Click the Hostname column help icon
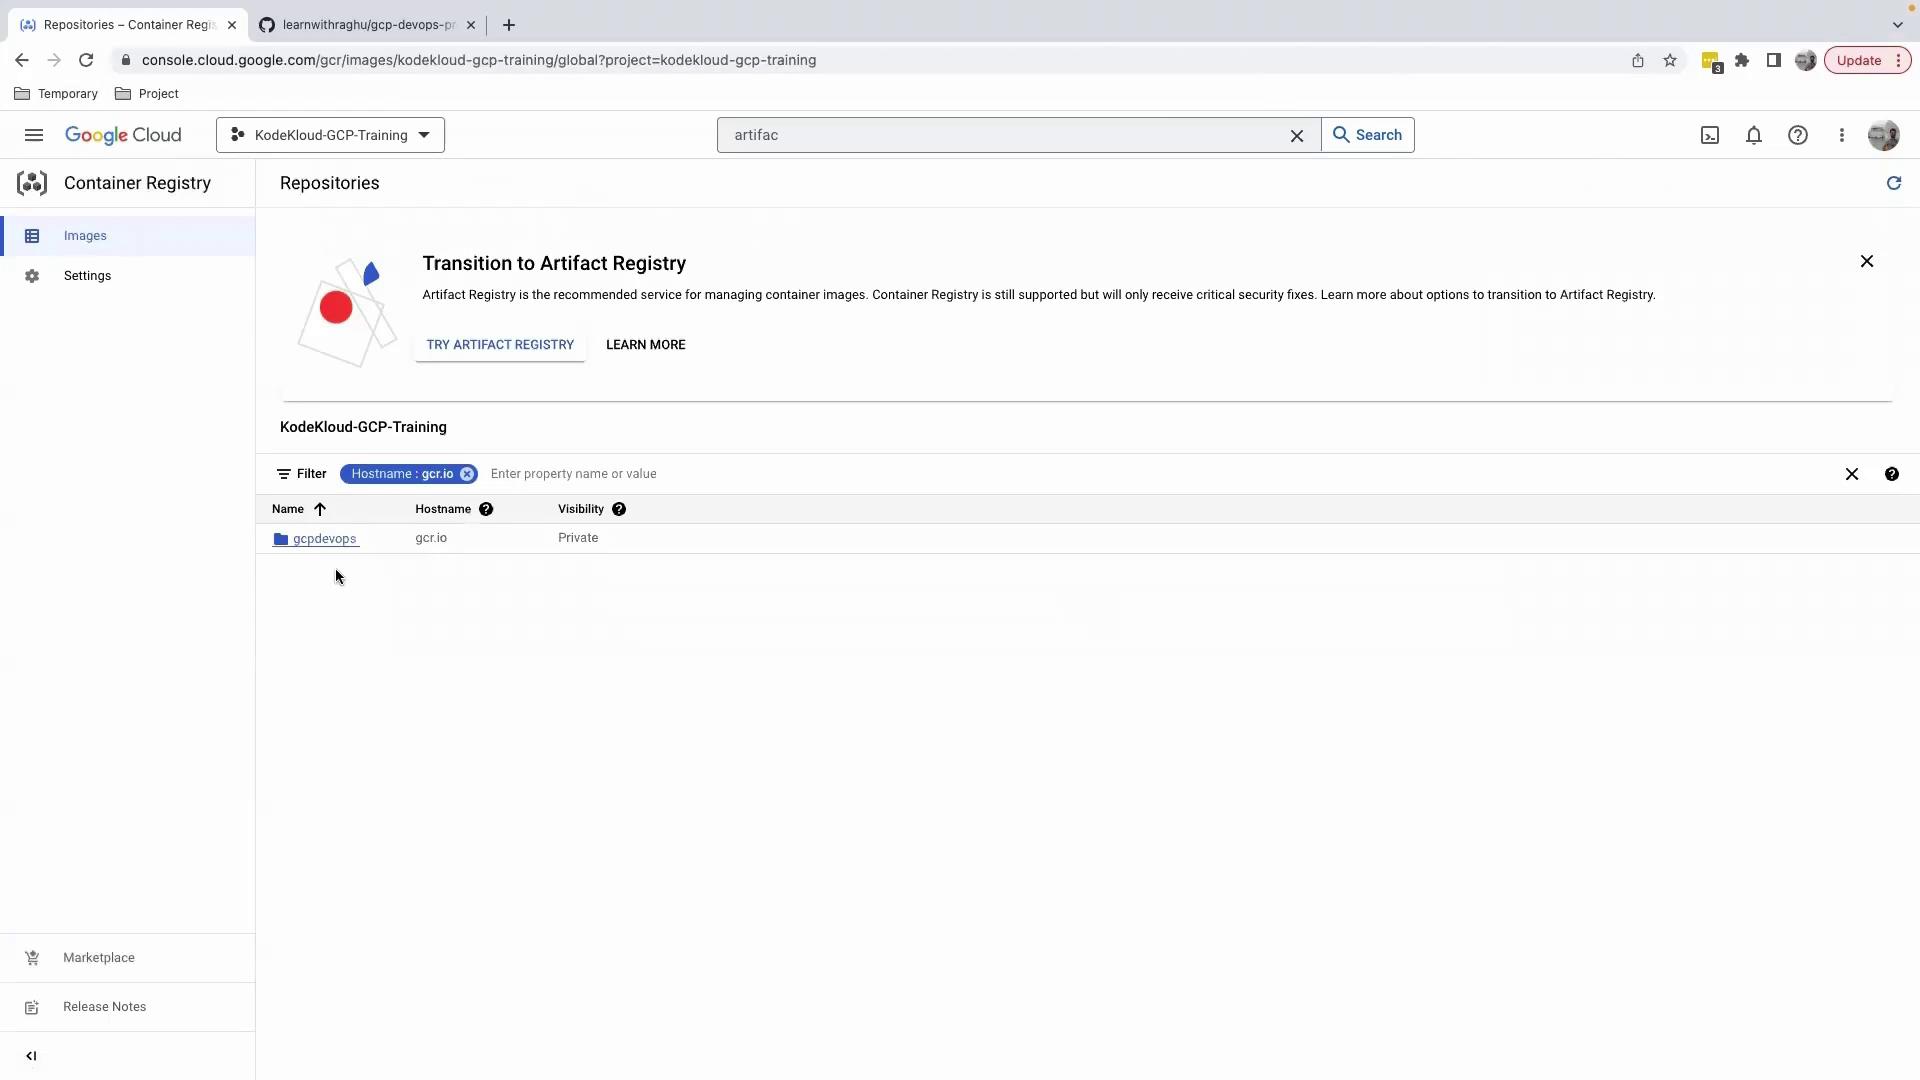The width and height of the screenshot is (1920, 1080). click(x=486, y=509)
